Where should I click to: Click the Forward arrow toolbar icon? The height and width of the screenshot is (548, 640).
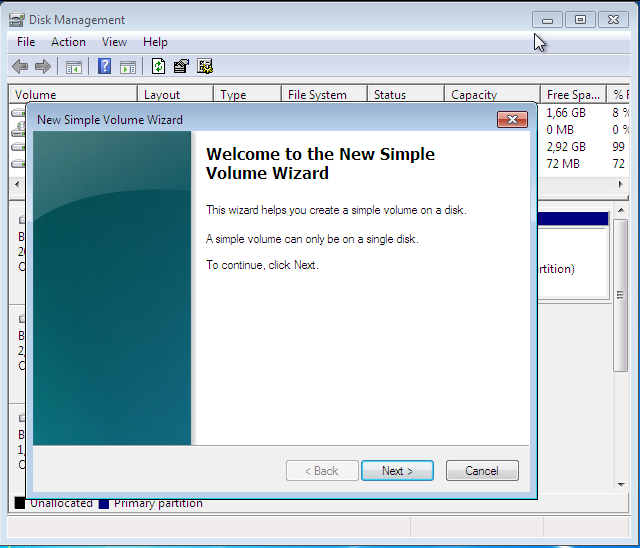42,67
